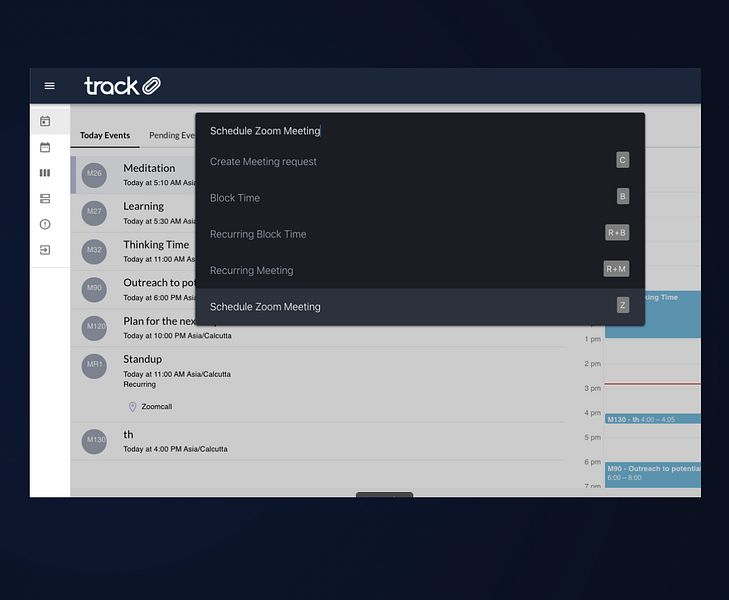The width and height of the screenshot is (729, 600).
Task: Click 'Today at 10:00 PM Asia/Calcutta' text
Action: 177,336
